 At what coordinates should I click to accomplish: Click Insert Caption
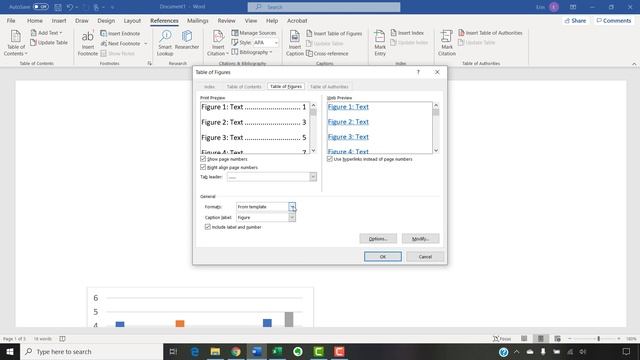click(x=295, y=43)
